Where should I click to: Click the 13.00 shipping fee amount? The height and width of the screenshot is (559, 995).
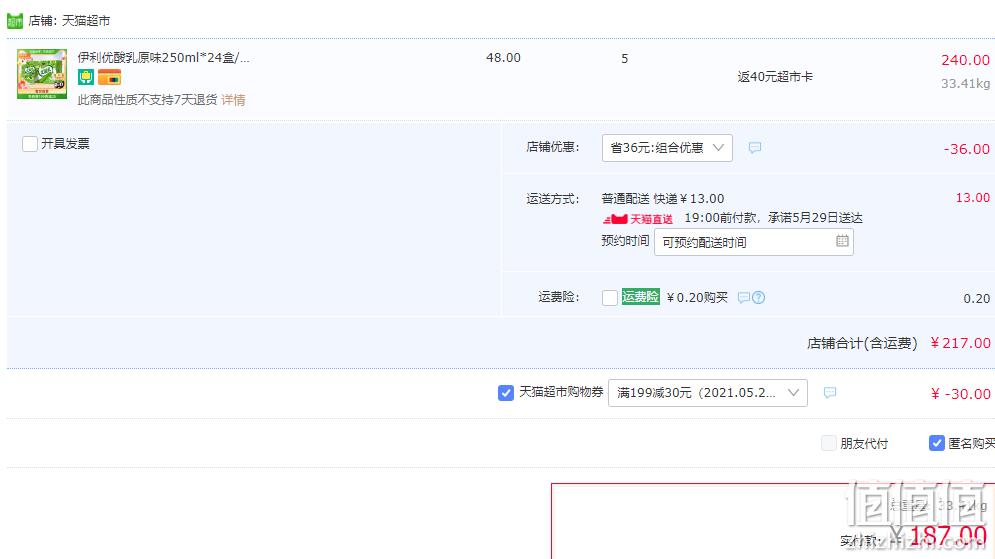[973, 197]
